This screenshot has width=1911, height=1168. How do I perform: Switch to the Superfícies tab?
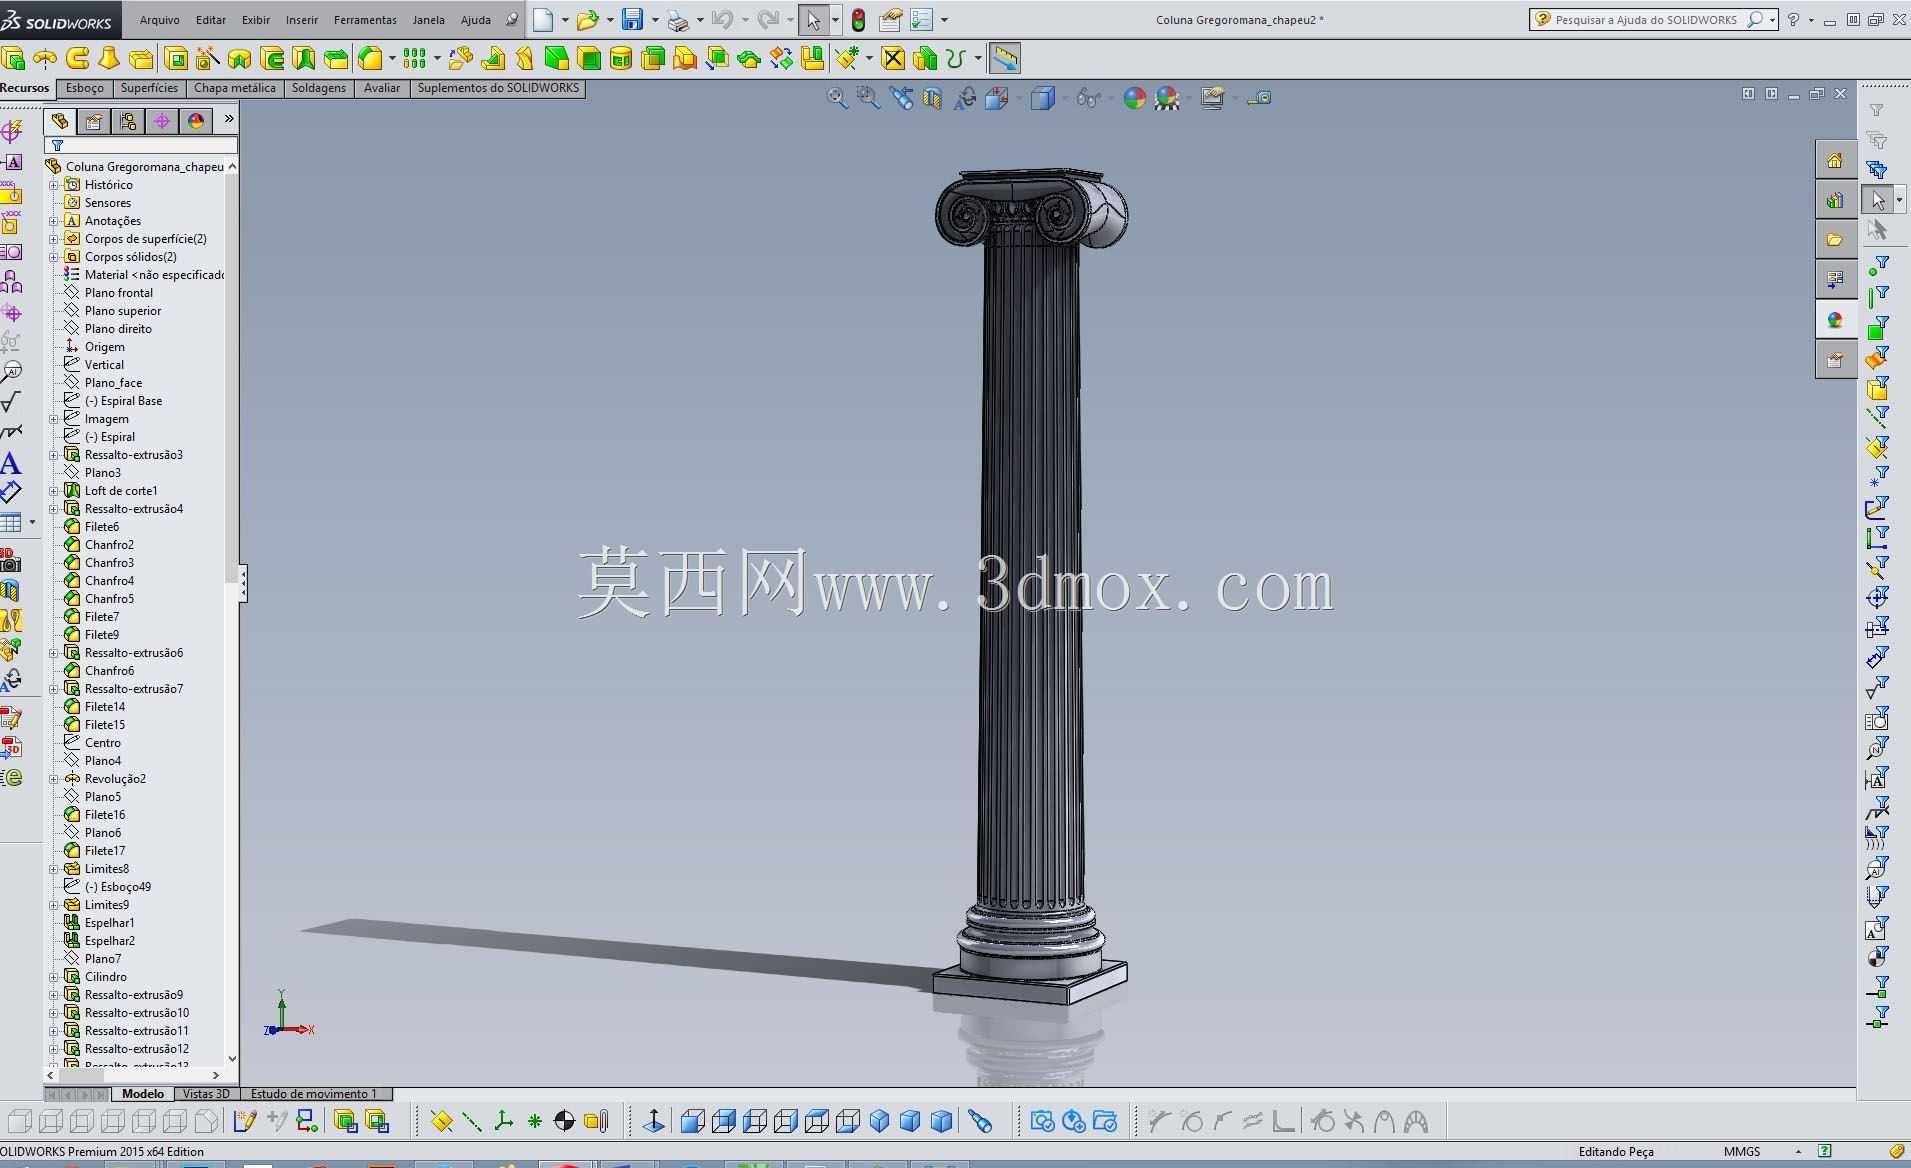149,88
